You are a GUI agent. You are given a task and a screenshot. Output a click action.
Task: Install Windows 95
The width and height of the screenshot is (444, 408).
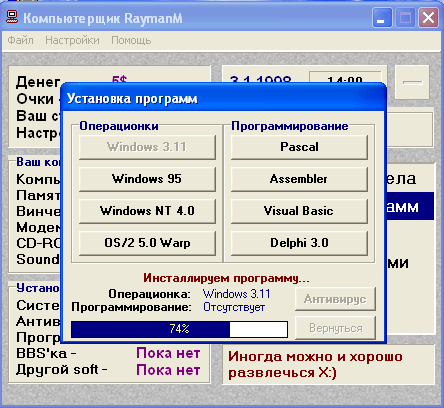click(147, 179)
